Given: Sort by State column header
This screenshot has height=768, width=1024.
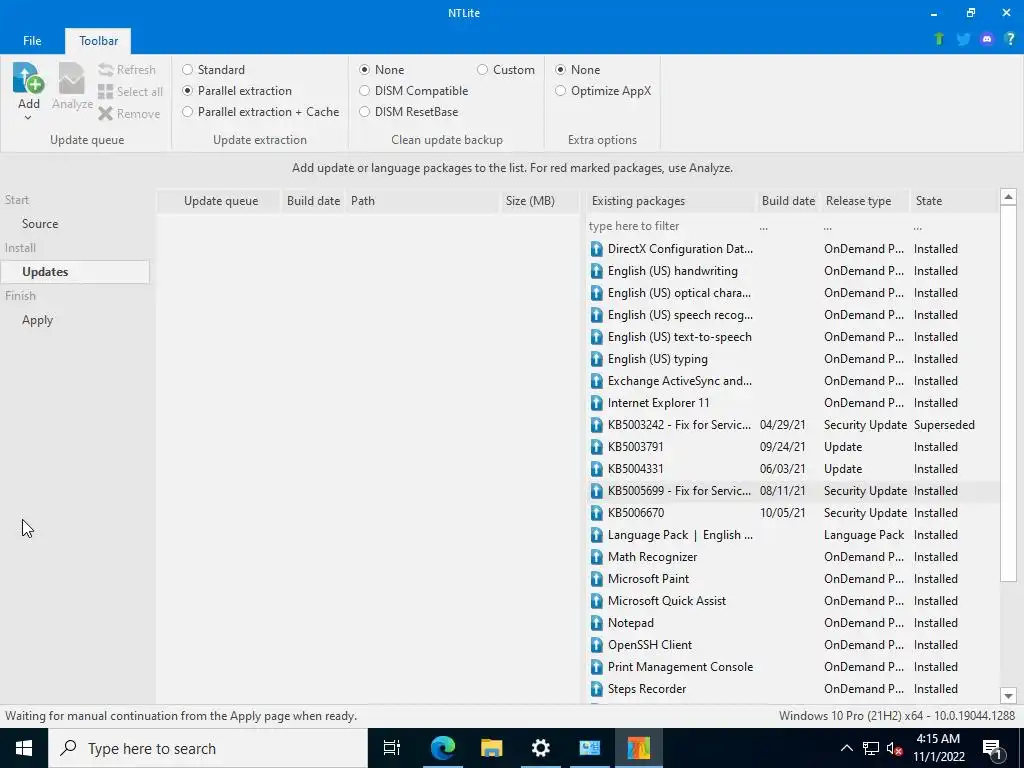Looking at the screenshot, I should 953,201.
